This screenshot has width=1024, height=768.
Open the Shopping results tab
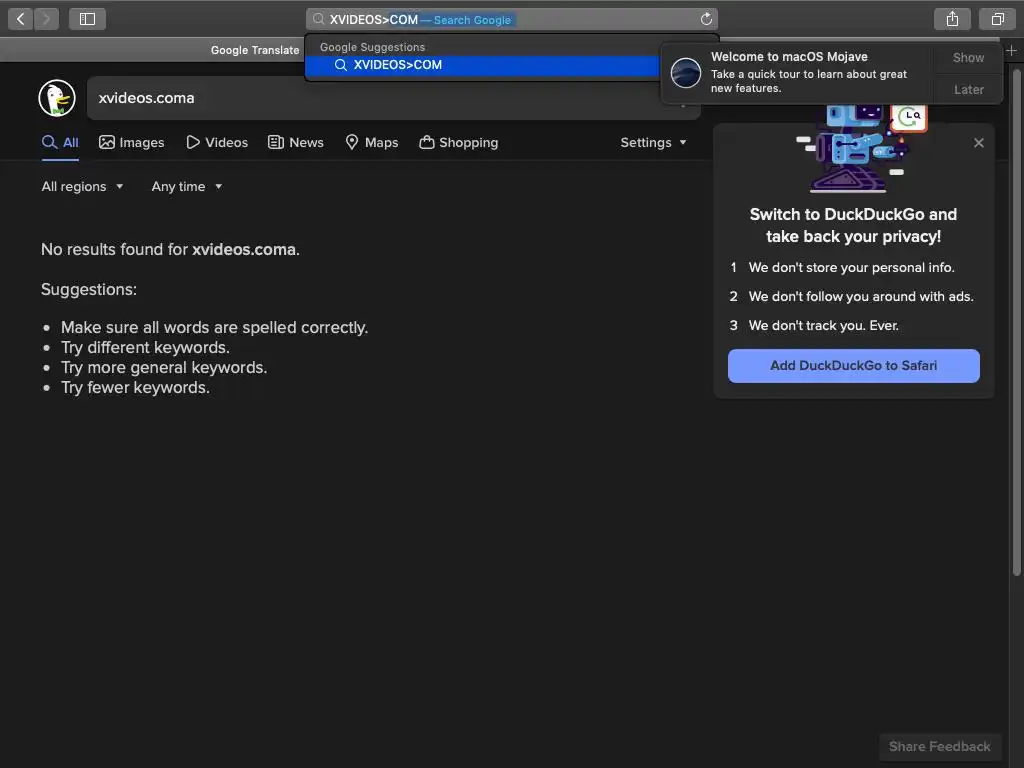click(x=458, y=142)
